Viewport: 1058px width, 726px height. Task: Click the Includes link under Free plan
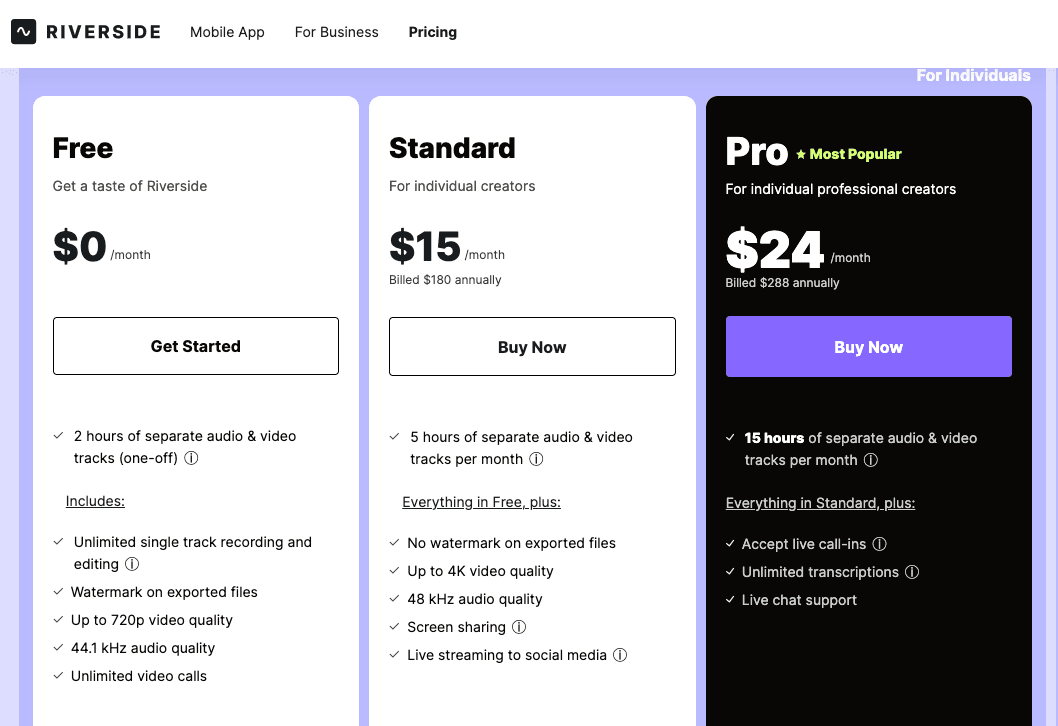[x=95, y=501]
